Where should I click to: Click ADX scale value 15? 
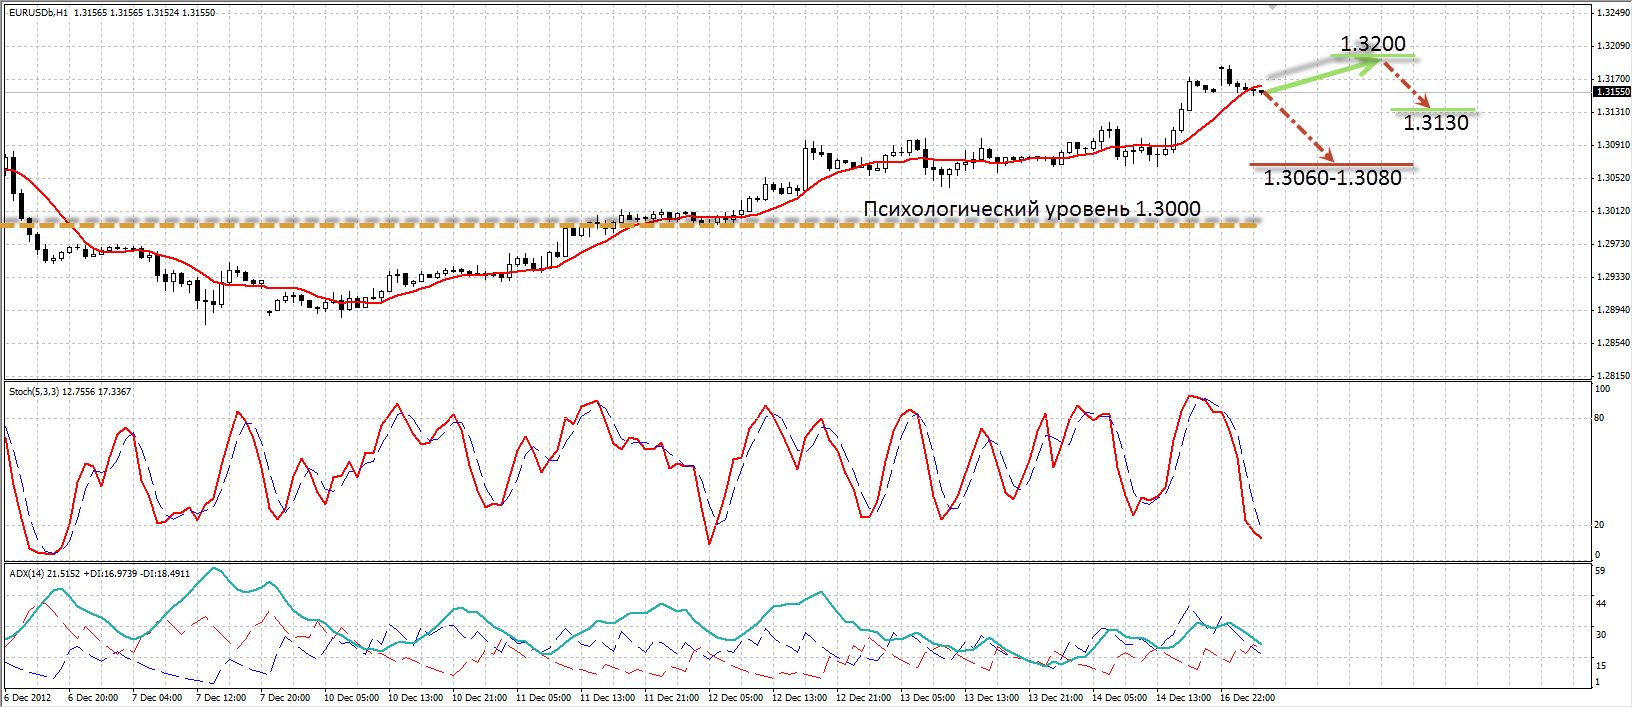click(1600, 666)
